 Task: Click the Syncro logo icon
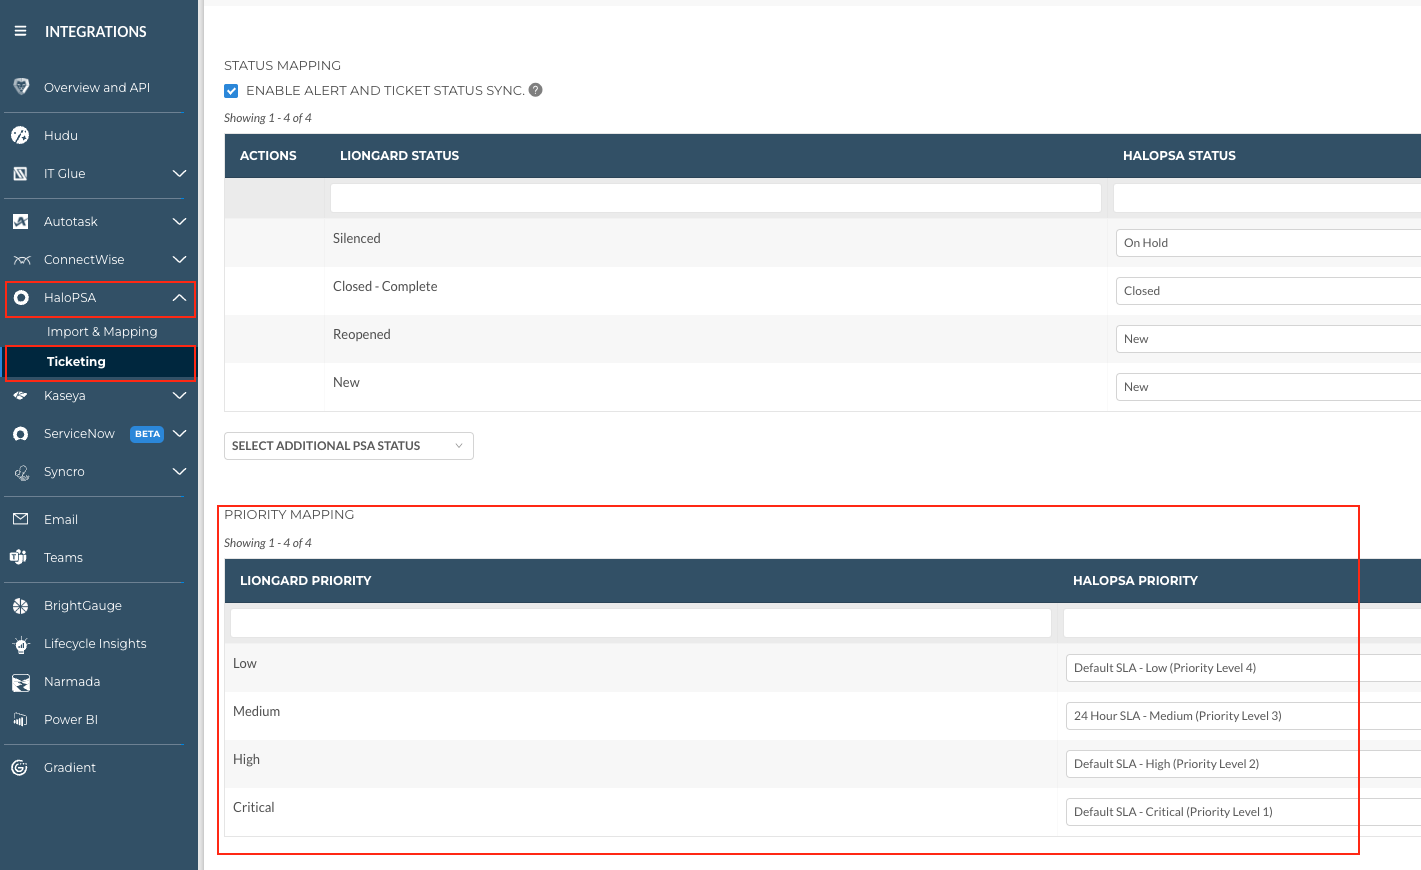coord(21,471)
